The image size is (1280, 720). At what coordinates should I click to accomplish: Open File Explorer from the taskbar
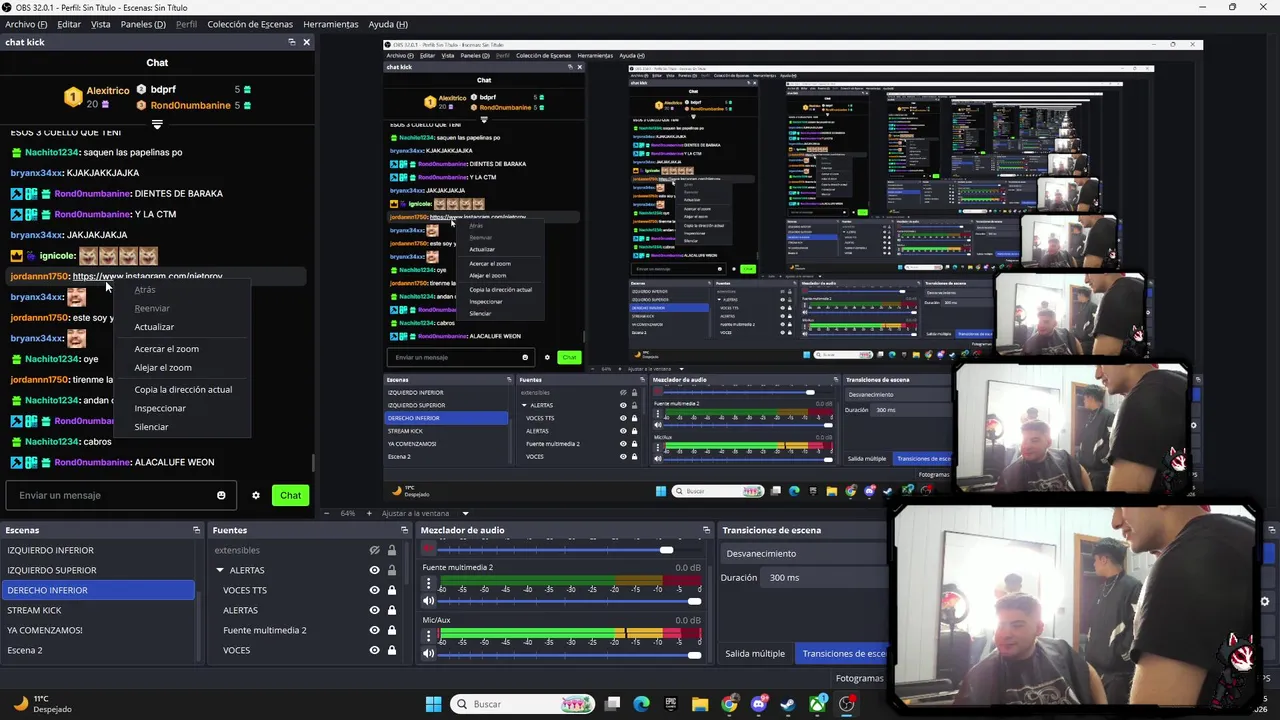(700, 704)
